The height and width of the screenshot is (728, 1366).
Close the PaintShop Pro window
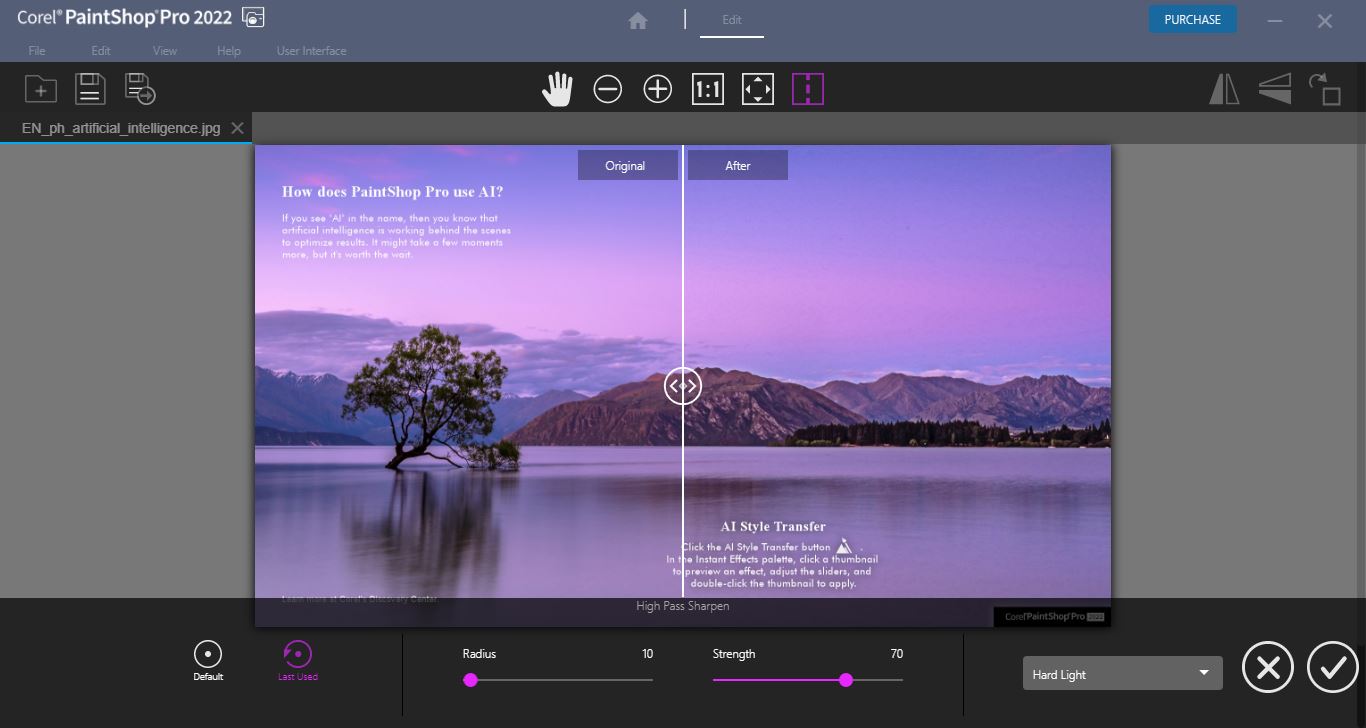coord(1325,20)
